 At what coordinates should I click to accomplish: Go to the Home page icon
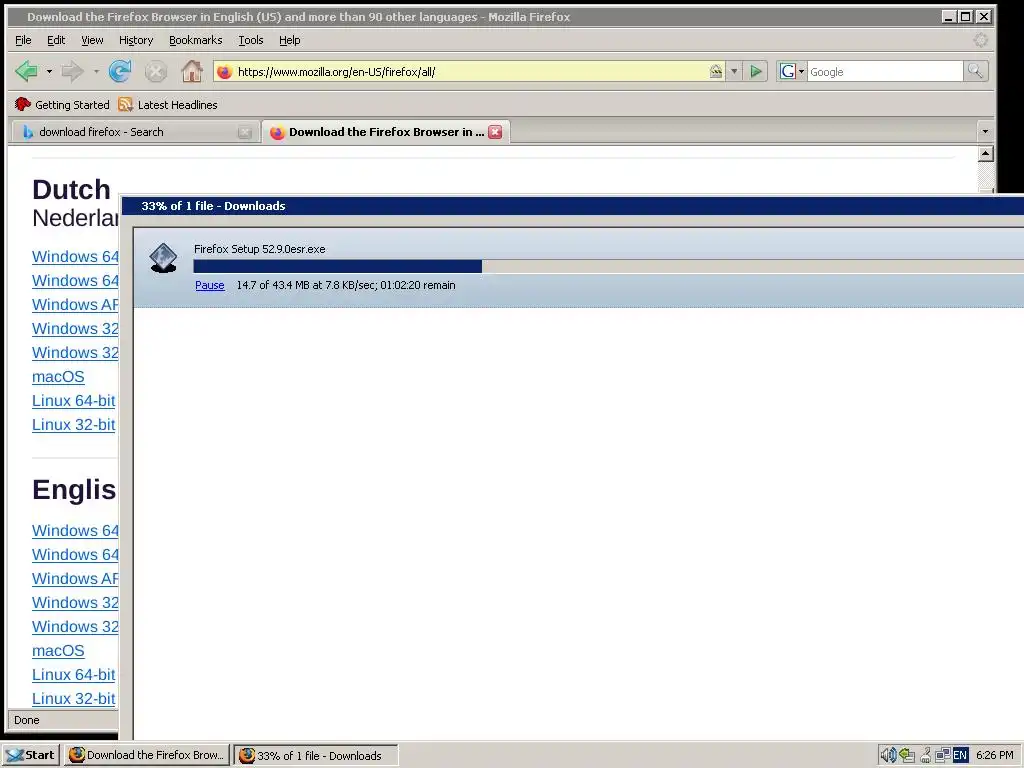191,71
